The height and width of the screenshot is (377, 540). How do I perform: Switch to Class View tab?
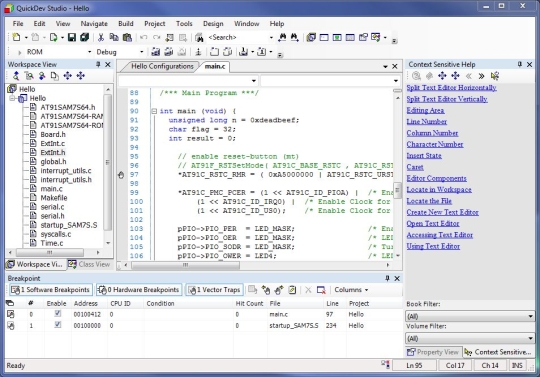tap(90, 264)
